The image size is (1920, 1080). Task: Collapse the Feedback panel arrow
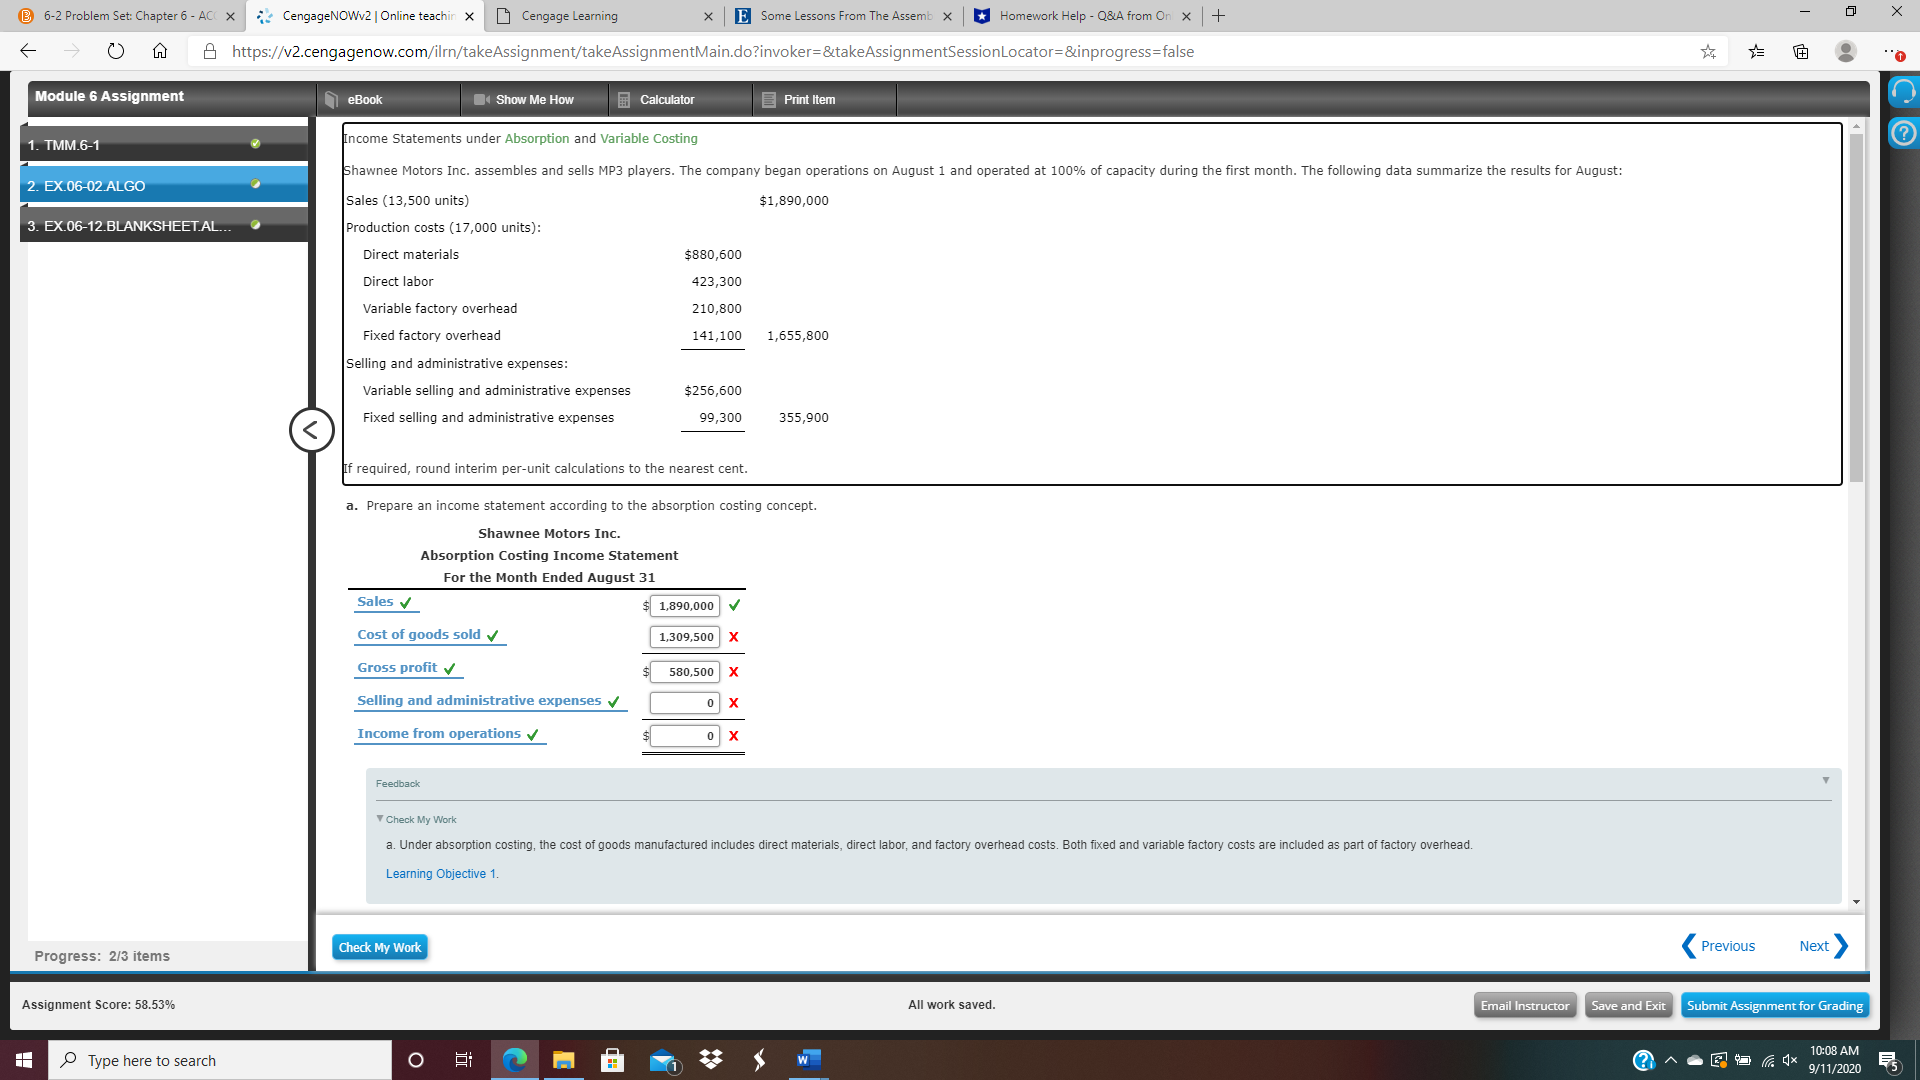[1825, 781]
